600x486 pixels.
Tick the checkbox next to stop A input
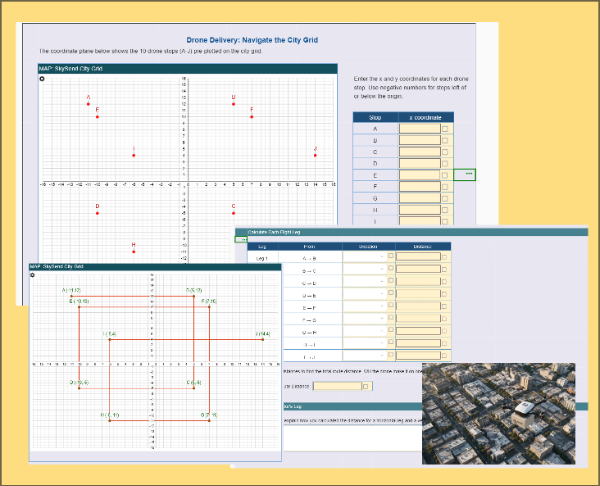point(445,128)
